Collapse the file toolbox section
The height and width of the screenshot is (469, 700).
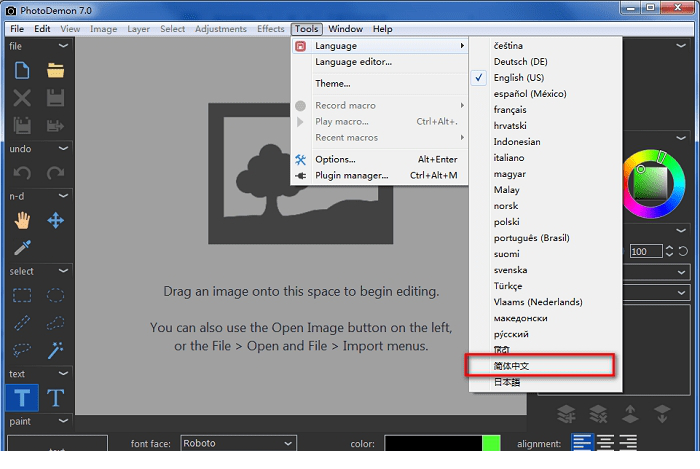coord(63,46)
